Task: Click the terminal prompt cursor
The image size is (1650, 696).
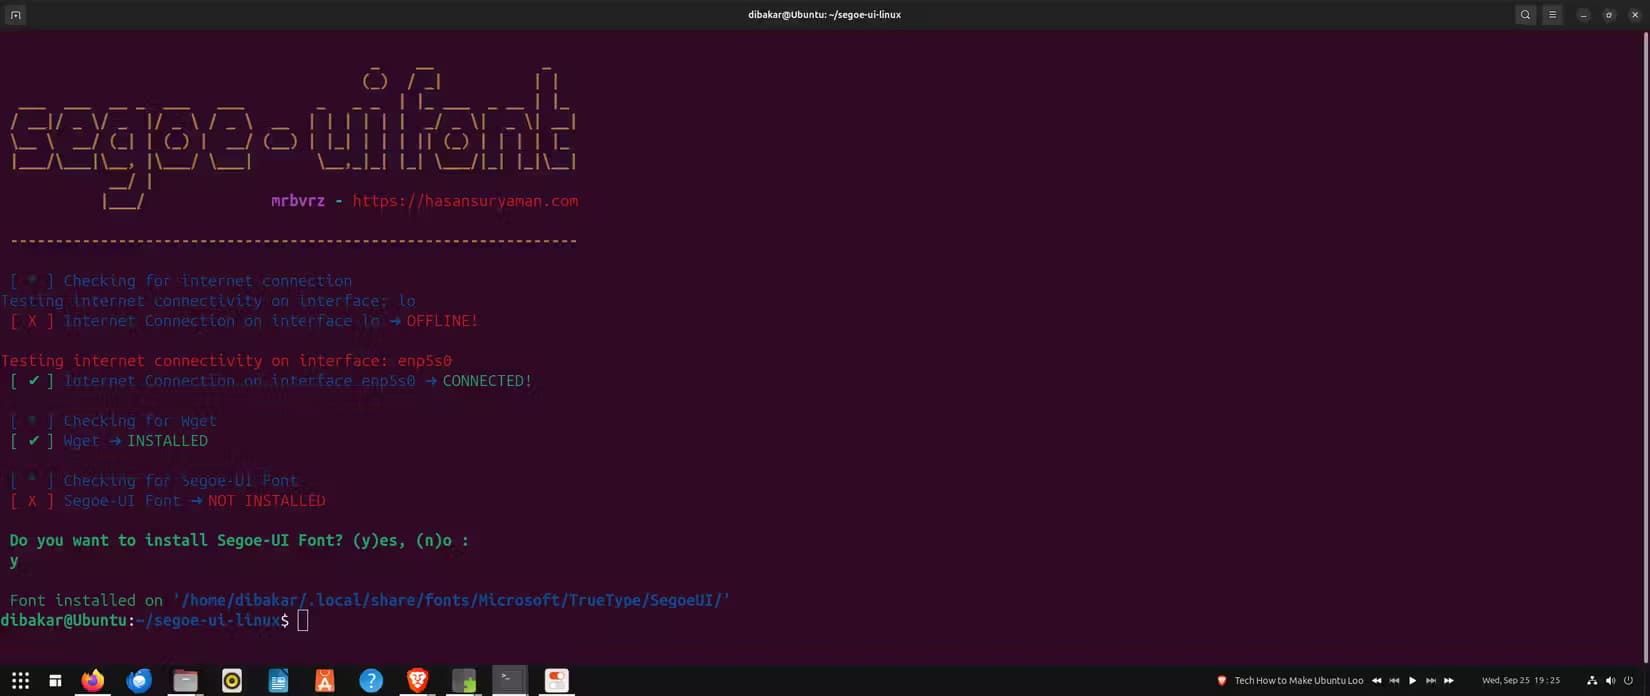Action: [303, 621]
